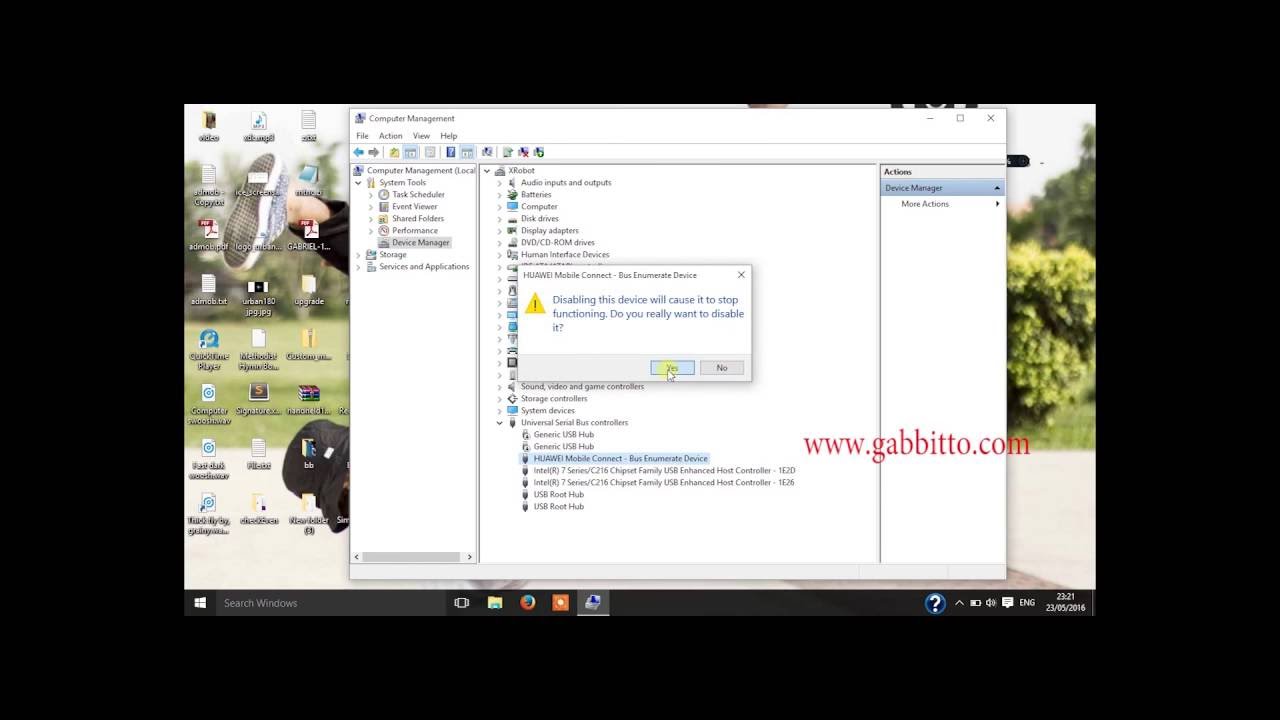1280x720 pixels.
Task: Expand the Task Scheduler node
Action: click(x=371, y=195)
